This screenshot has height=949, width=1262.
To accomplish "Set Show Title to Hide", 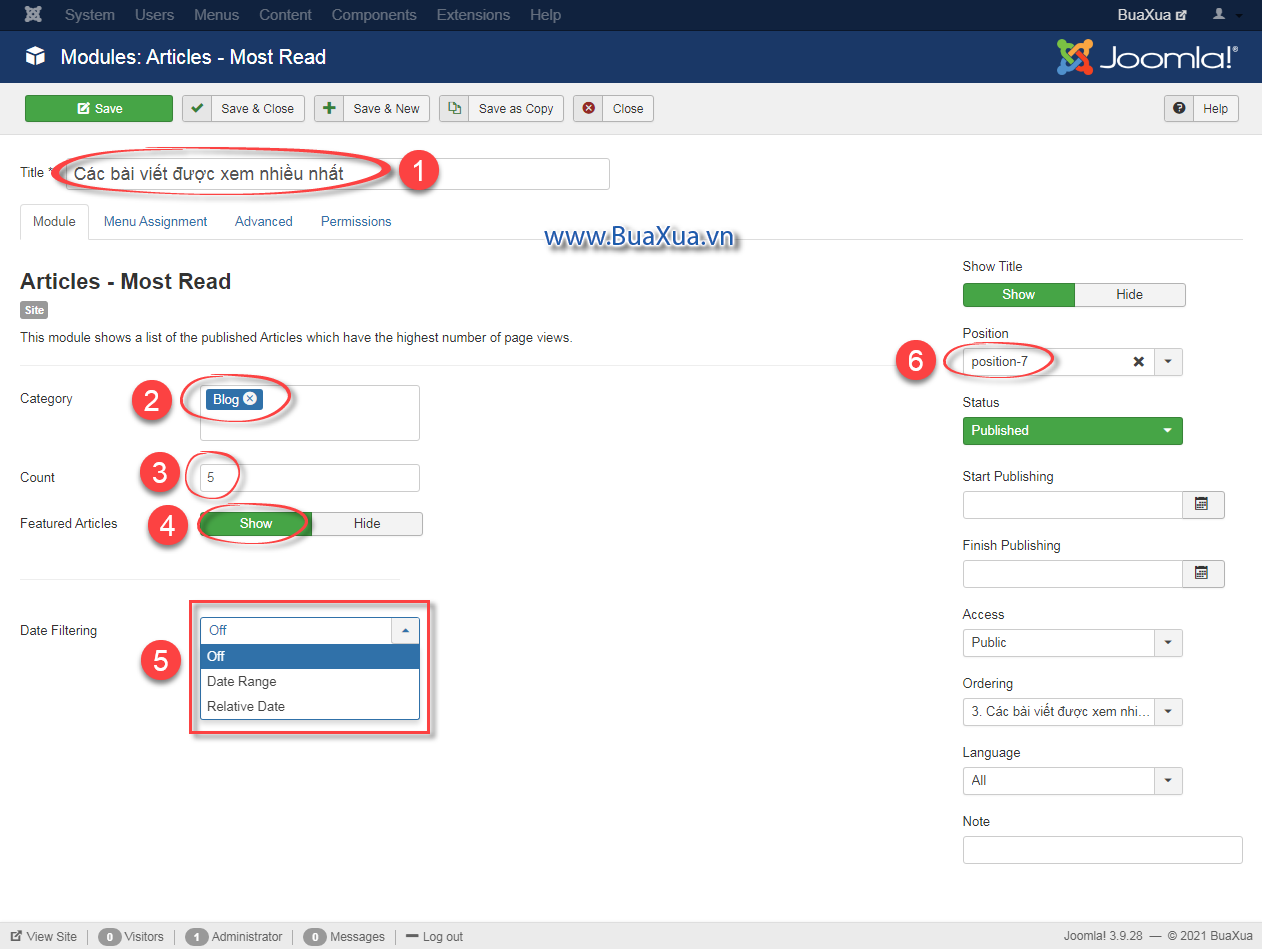I will (x=1130, y=294).
